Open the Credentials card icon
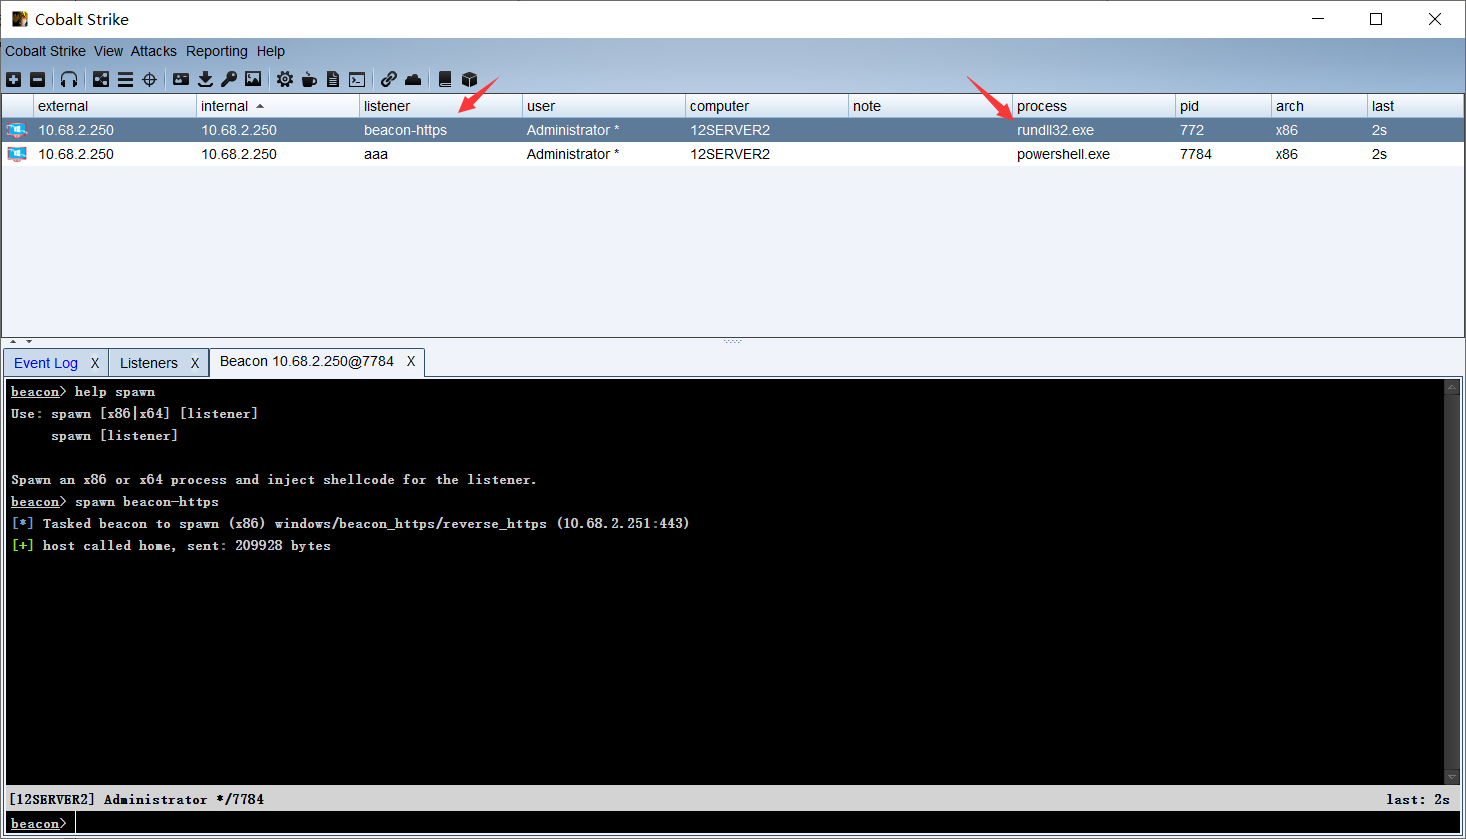Screen dimensions: 1466x839 click(181, 79)
